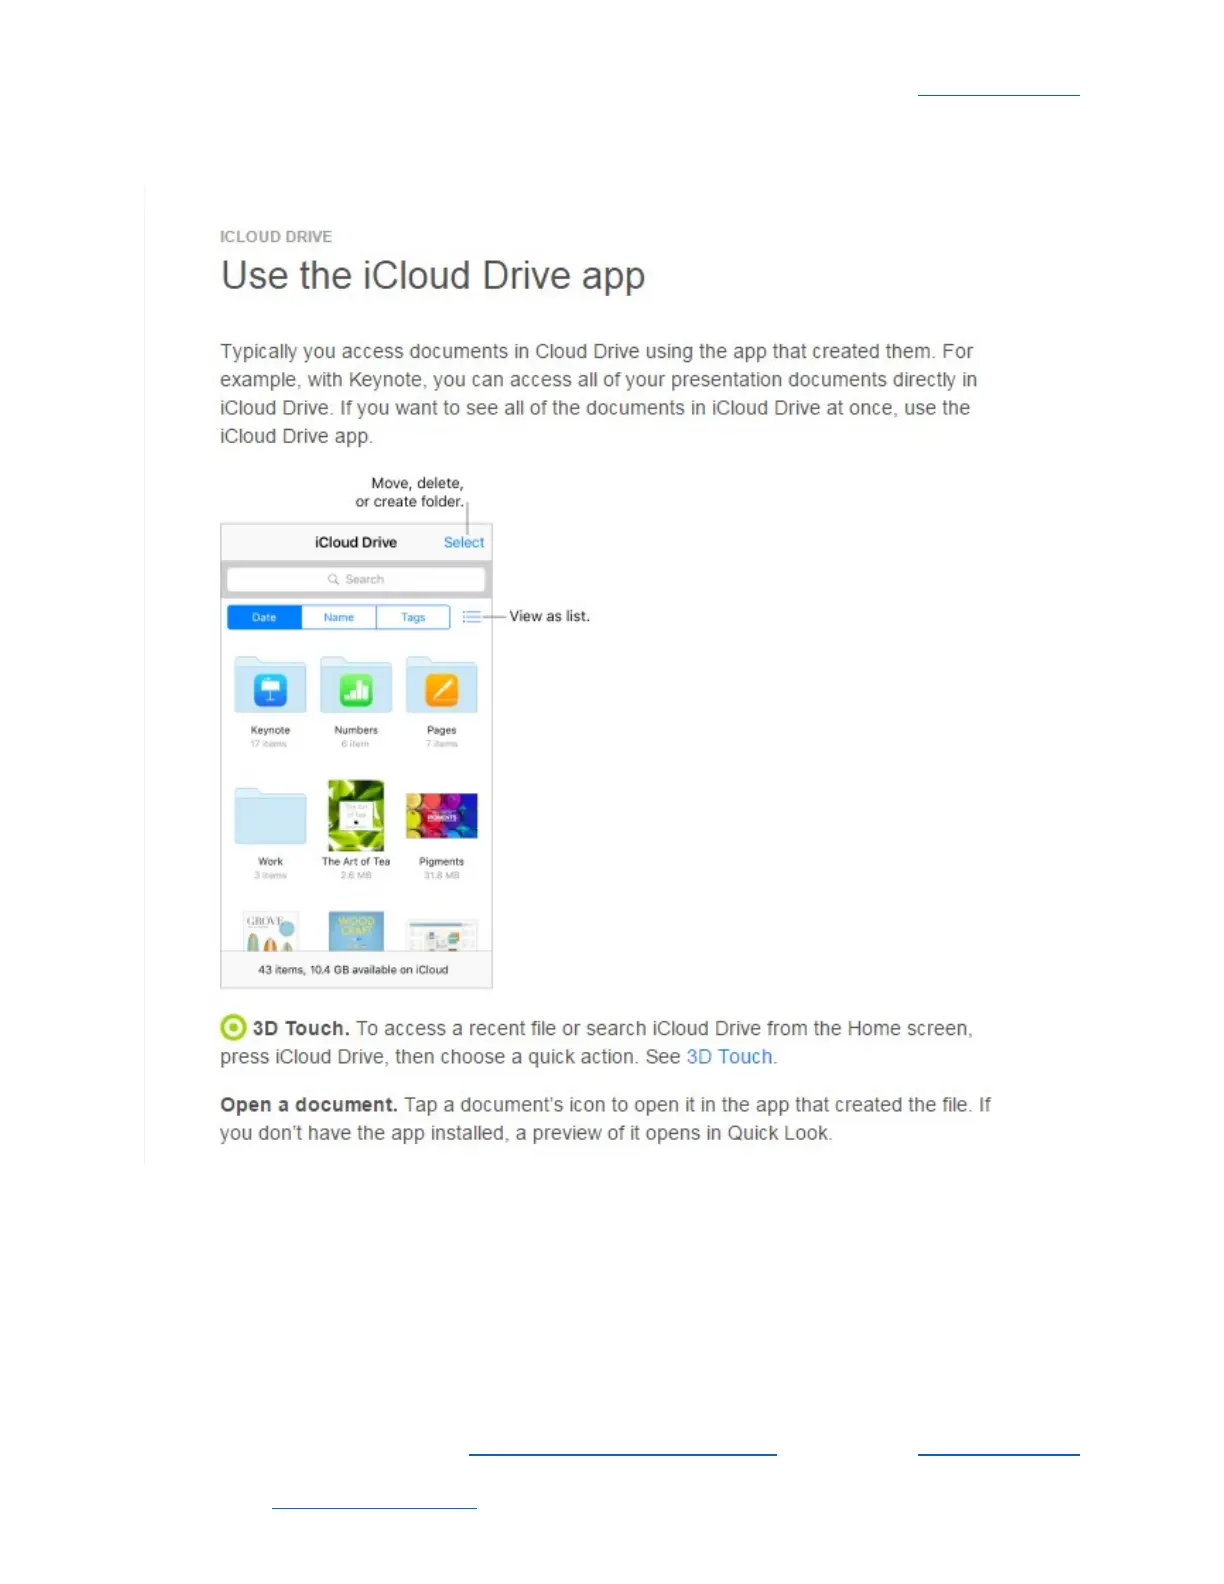Viewport: 1224px width, 1584px height.
Task: Click the Keynote folder name label
Action: coord(270,730)
